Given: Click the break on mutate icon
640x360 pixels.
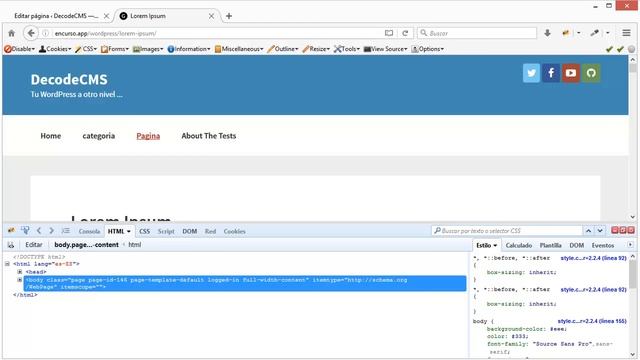Looking at the screenshot, I should click(11, 245).
